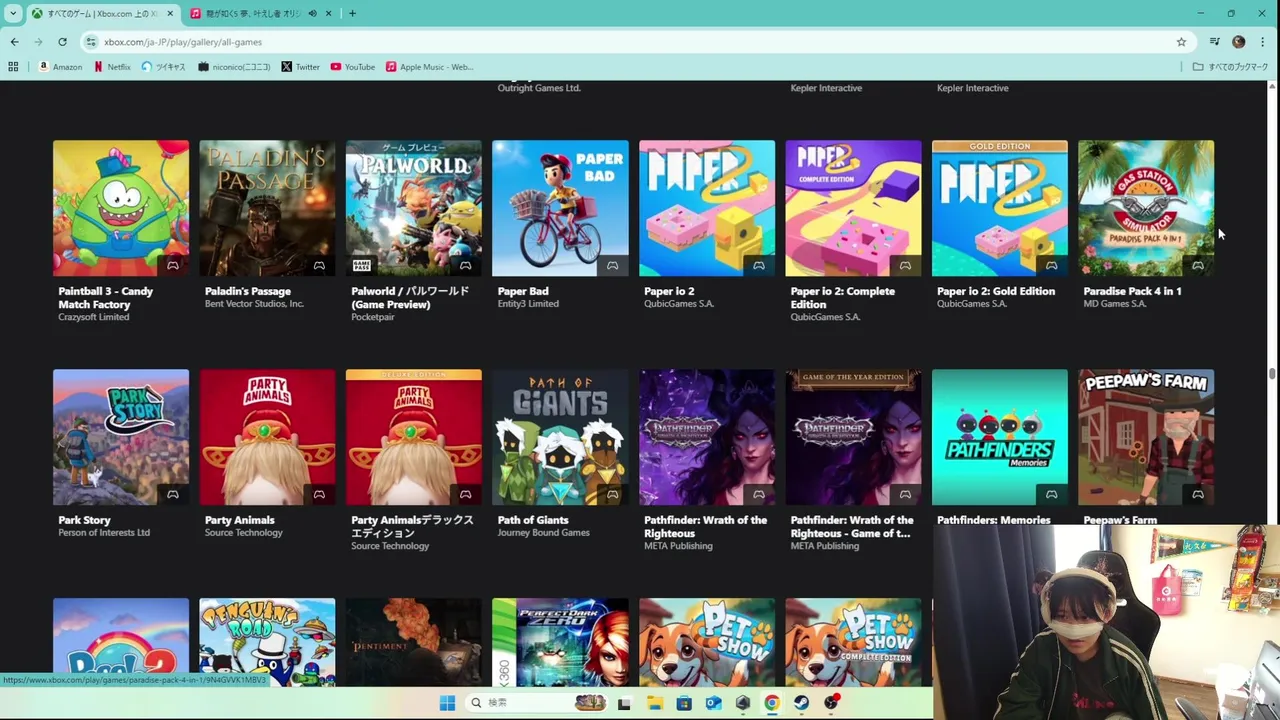Bookmark this page with the star icon
The width and height of the screenshot is (1280, 720).
(x=1181, y=42)
